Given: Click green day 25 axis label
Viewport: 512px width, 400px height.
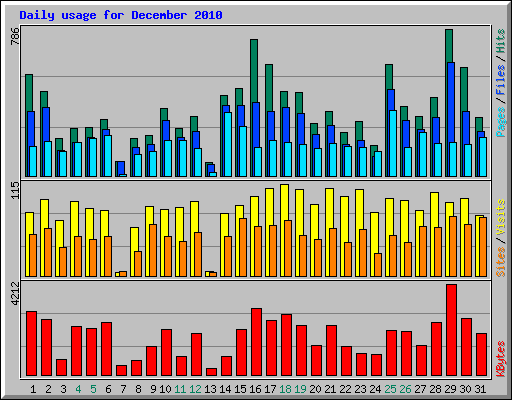Looking at the screenshot, I should coord(390,389).
